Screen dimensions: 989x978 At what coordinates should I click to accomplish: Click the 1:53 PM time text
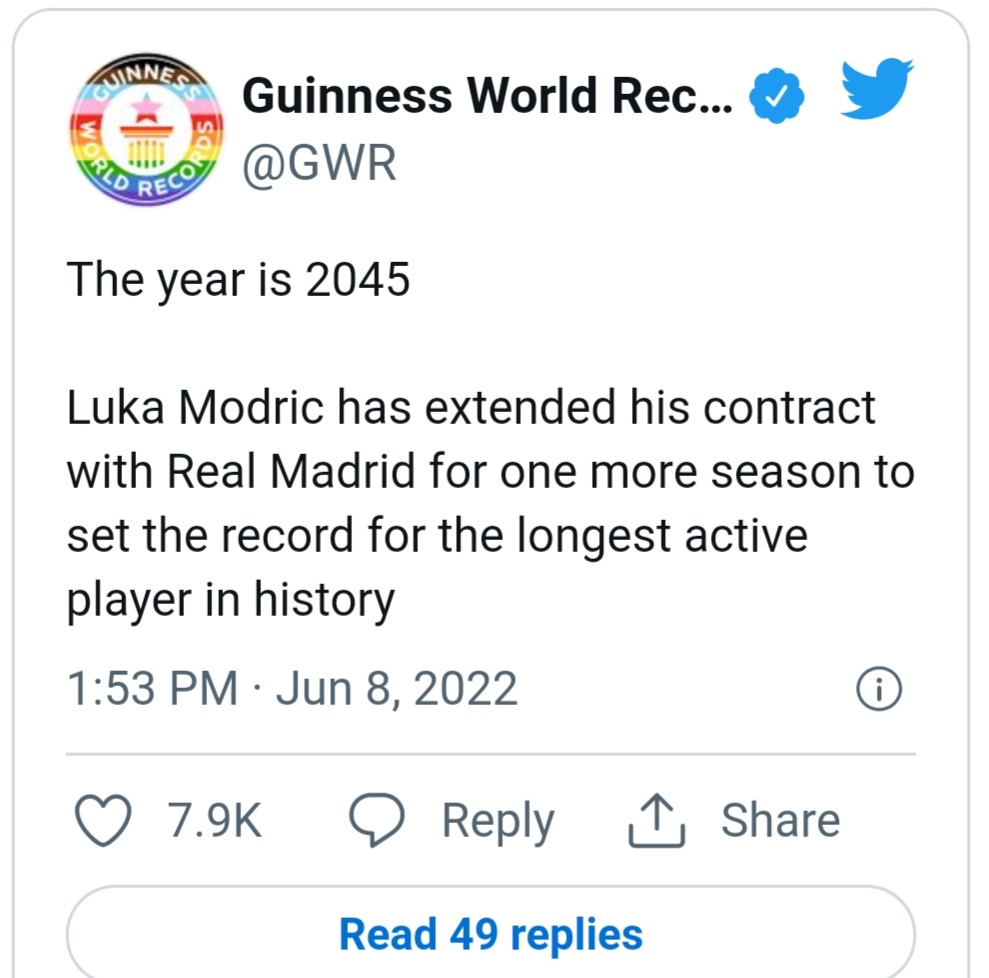tap(152, 689)
